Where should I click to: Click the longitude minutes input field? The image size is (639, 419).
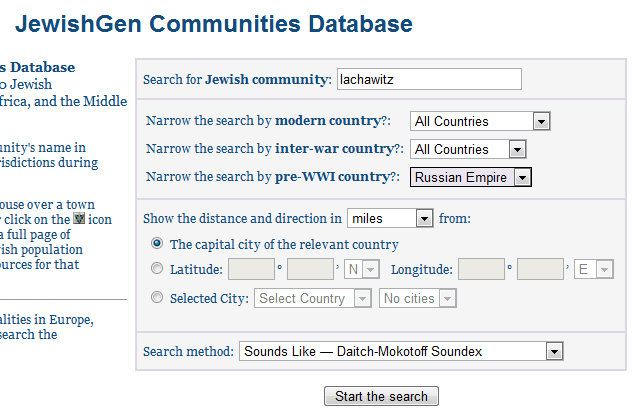coord(540,269)
